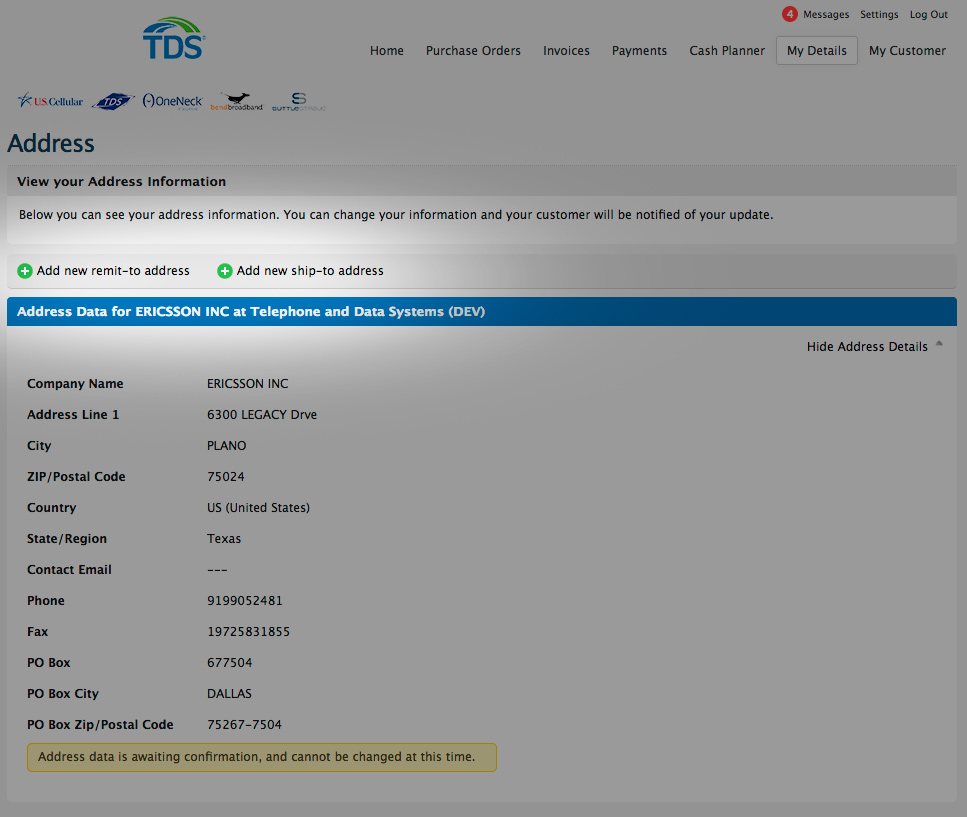This screenshot has height=817, width=967.
Task: Select the PO Box zip 75267-7504
Action: pyautogui.click(x=244, y=725)
